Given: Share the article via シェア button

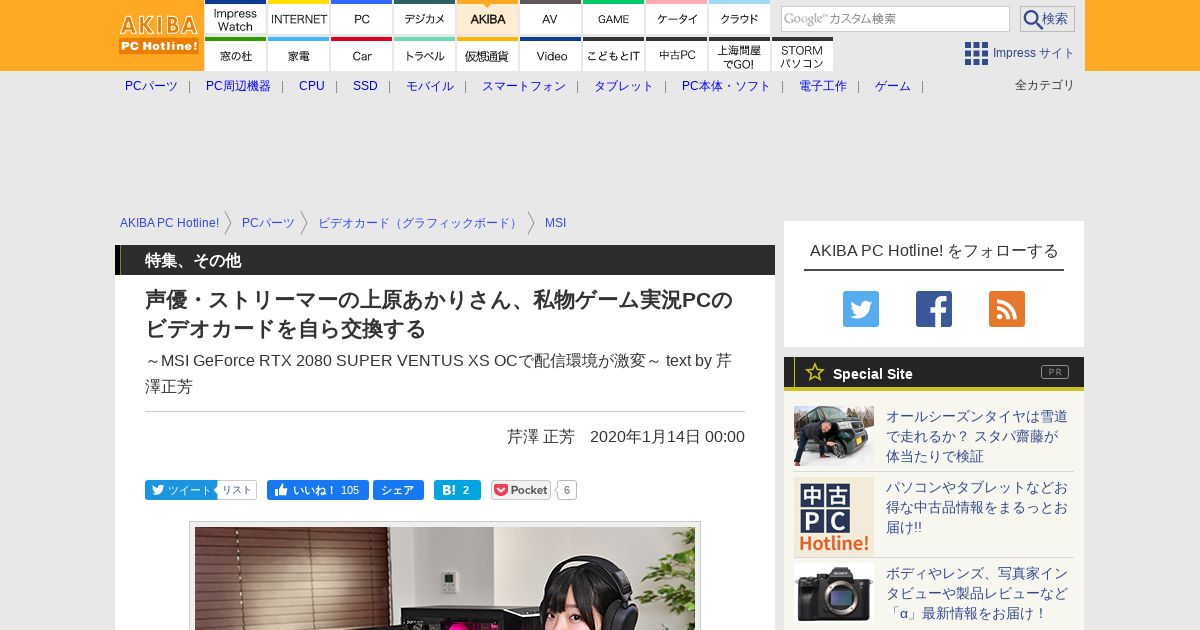Looking at the screenshot, I should coord(398,490).
